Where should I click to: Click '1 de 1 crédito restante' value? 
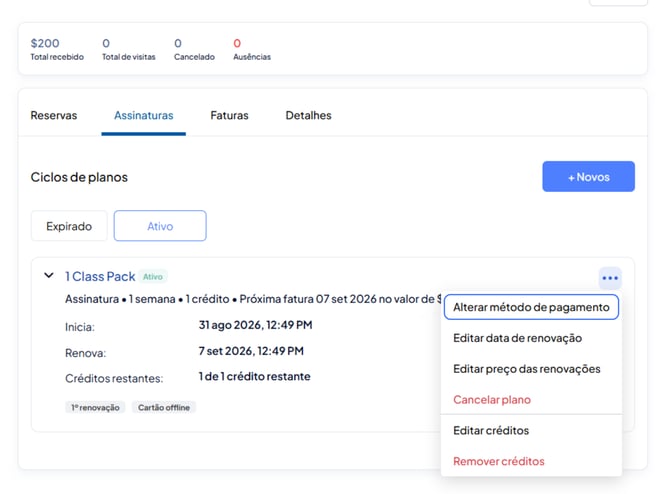pos(254,376)
